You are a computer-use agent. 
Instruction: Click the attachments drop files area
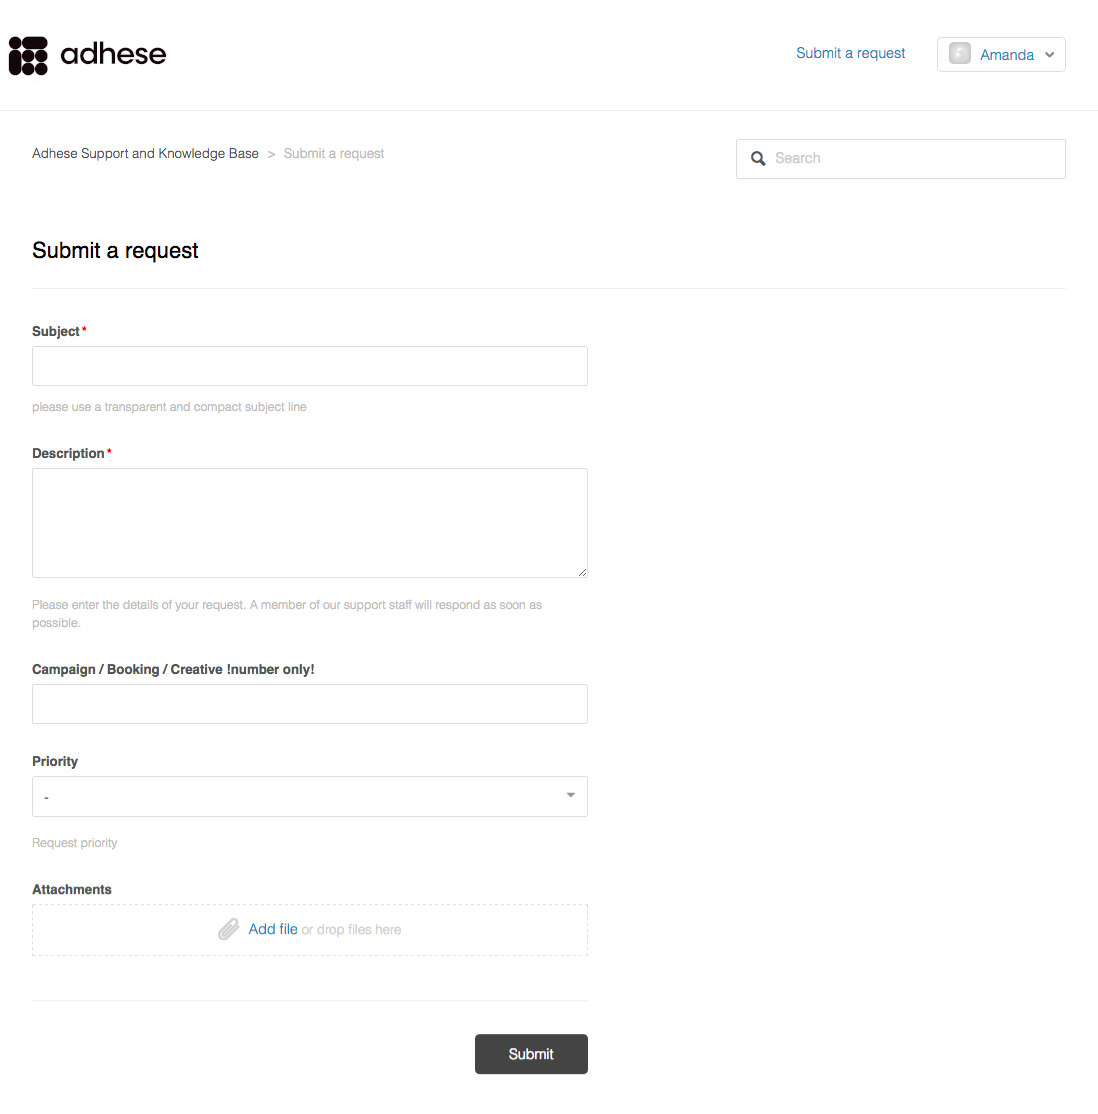pos(310,930)
